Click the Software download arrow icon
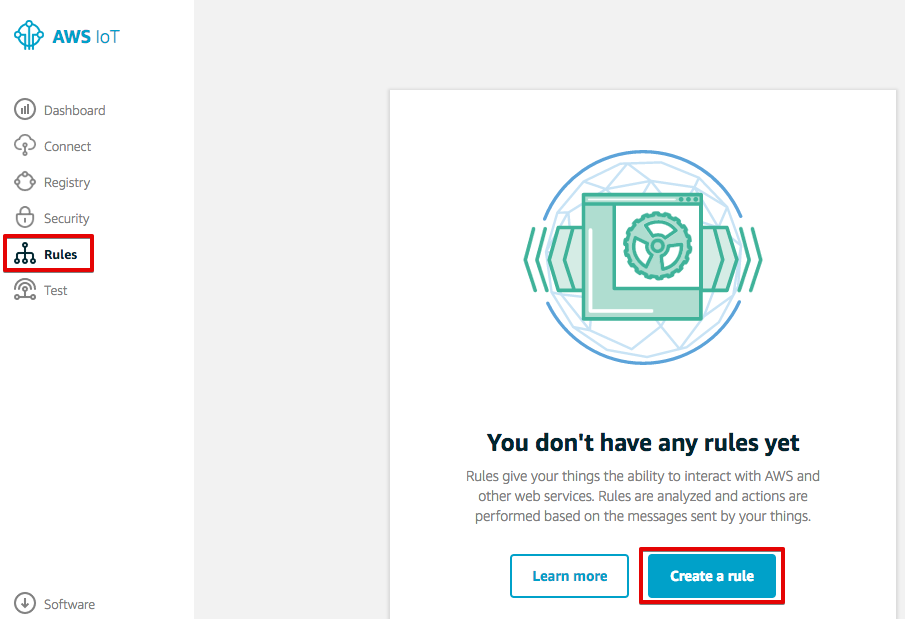This screenshot has height=619, width=905. (25, 603)
